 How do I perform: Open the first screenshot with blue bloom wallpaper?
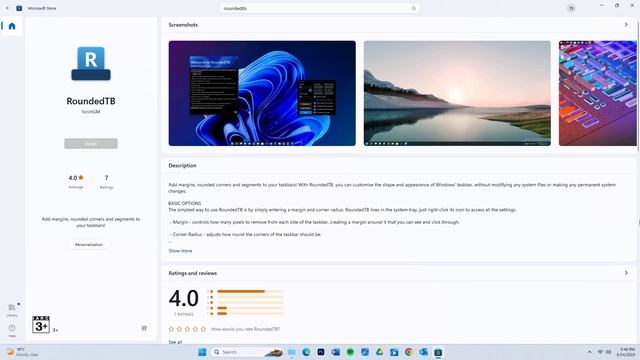click(x=262, y=93)
